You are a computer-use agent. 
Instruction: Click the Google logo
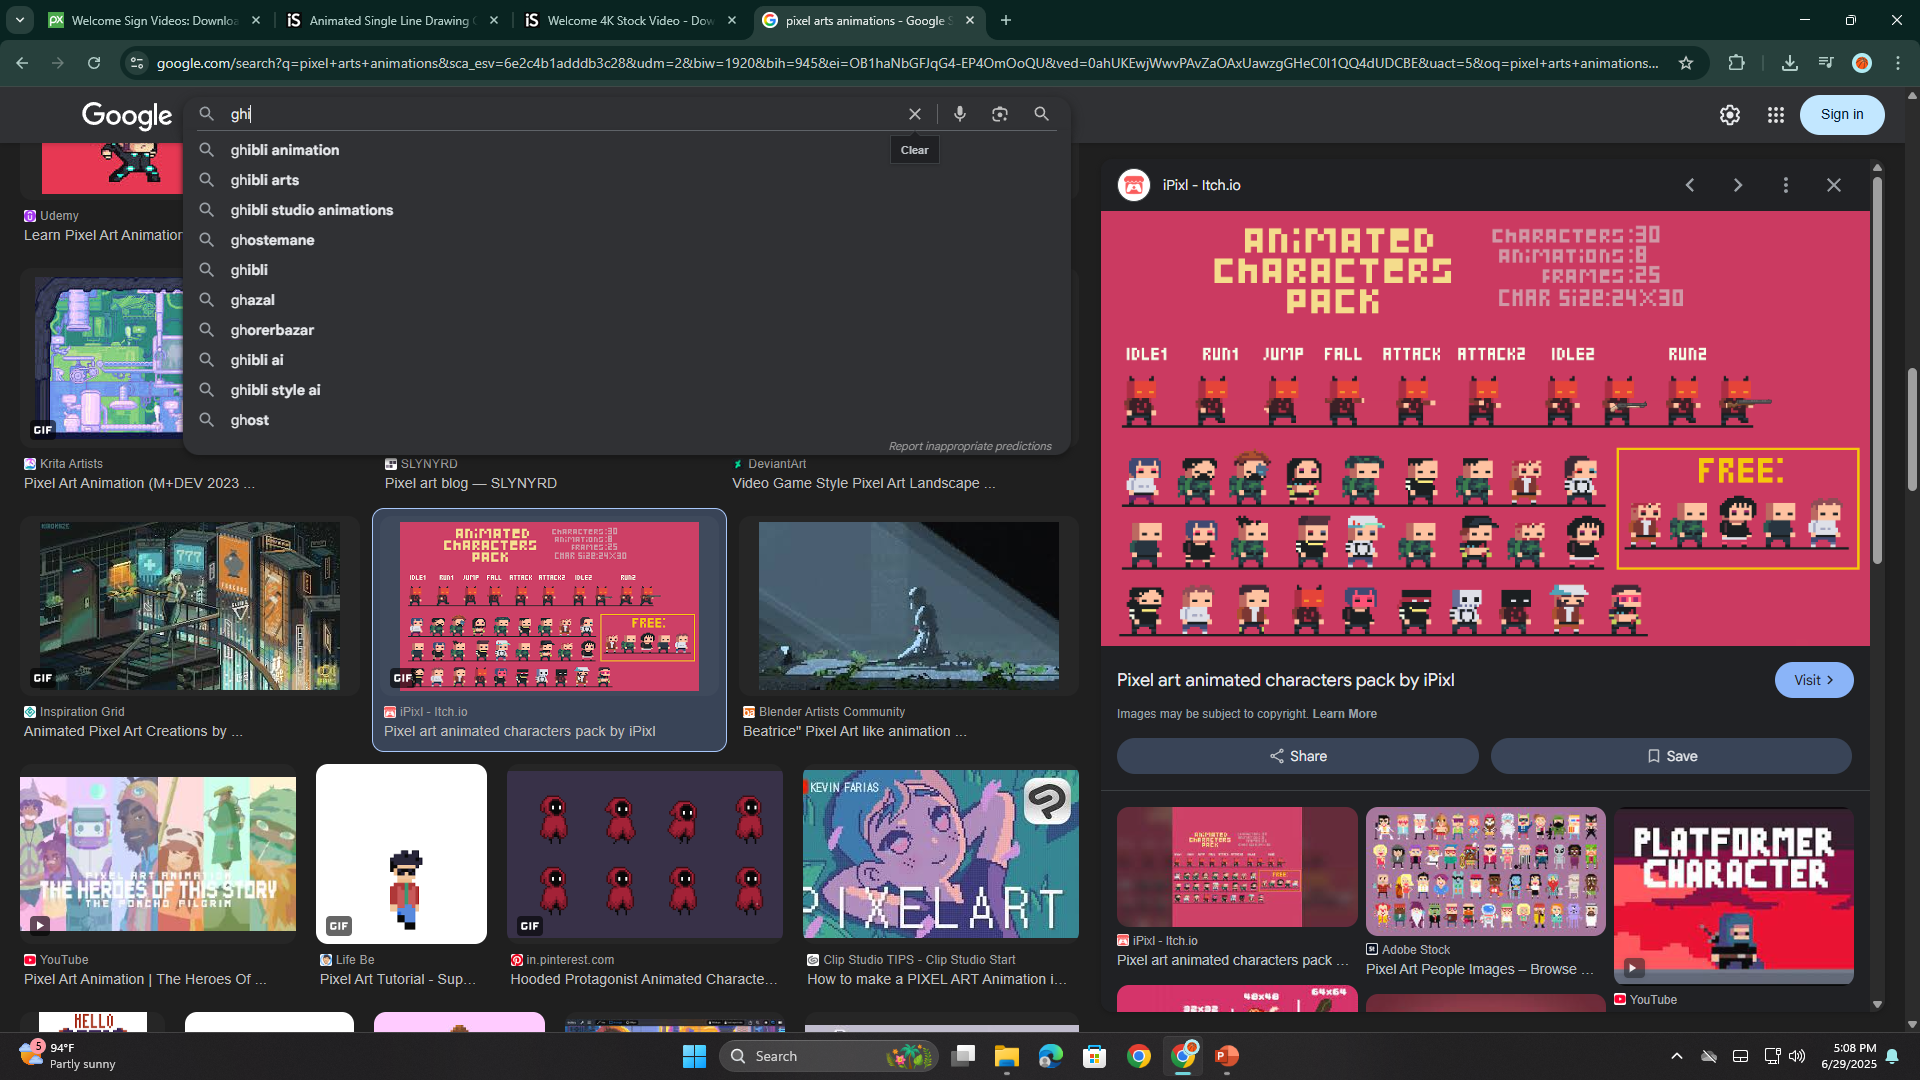127,116
